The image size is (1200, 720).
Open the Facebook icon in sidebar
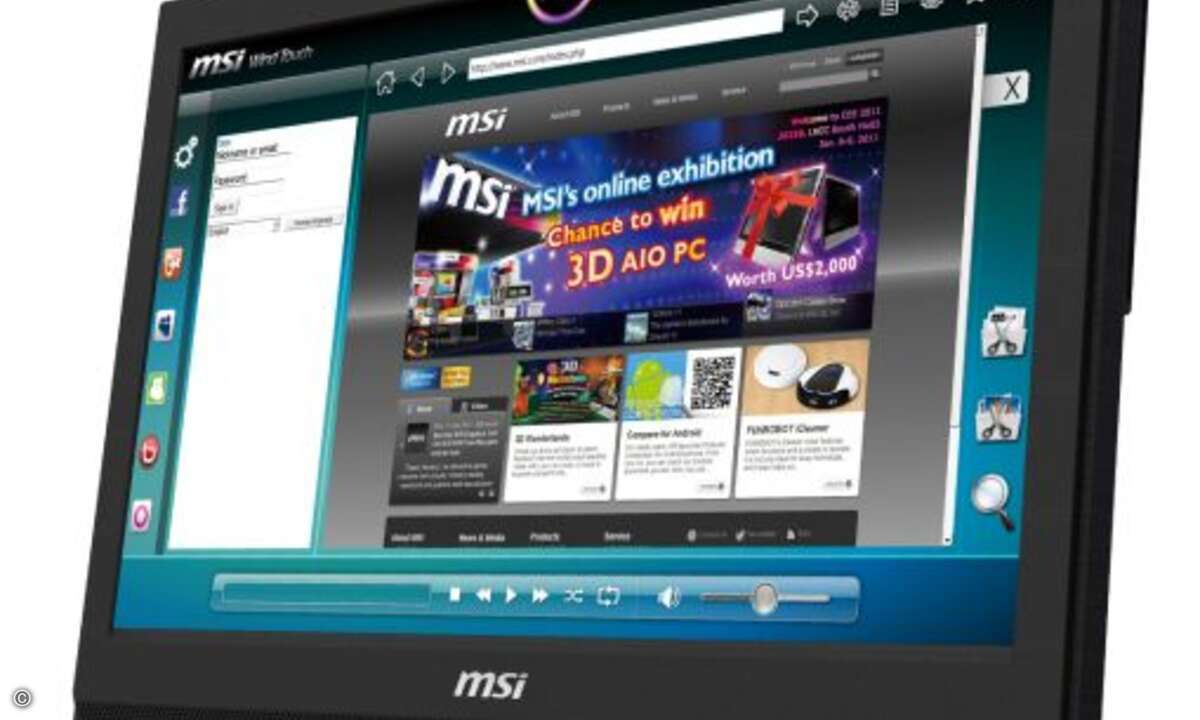(x=181, y=201)
